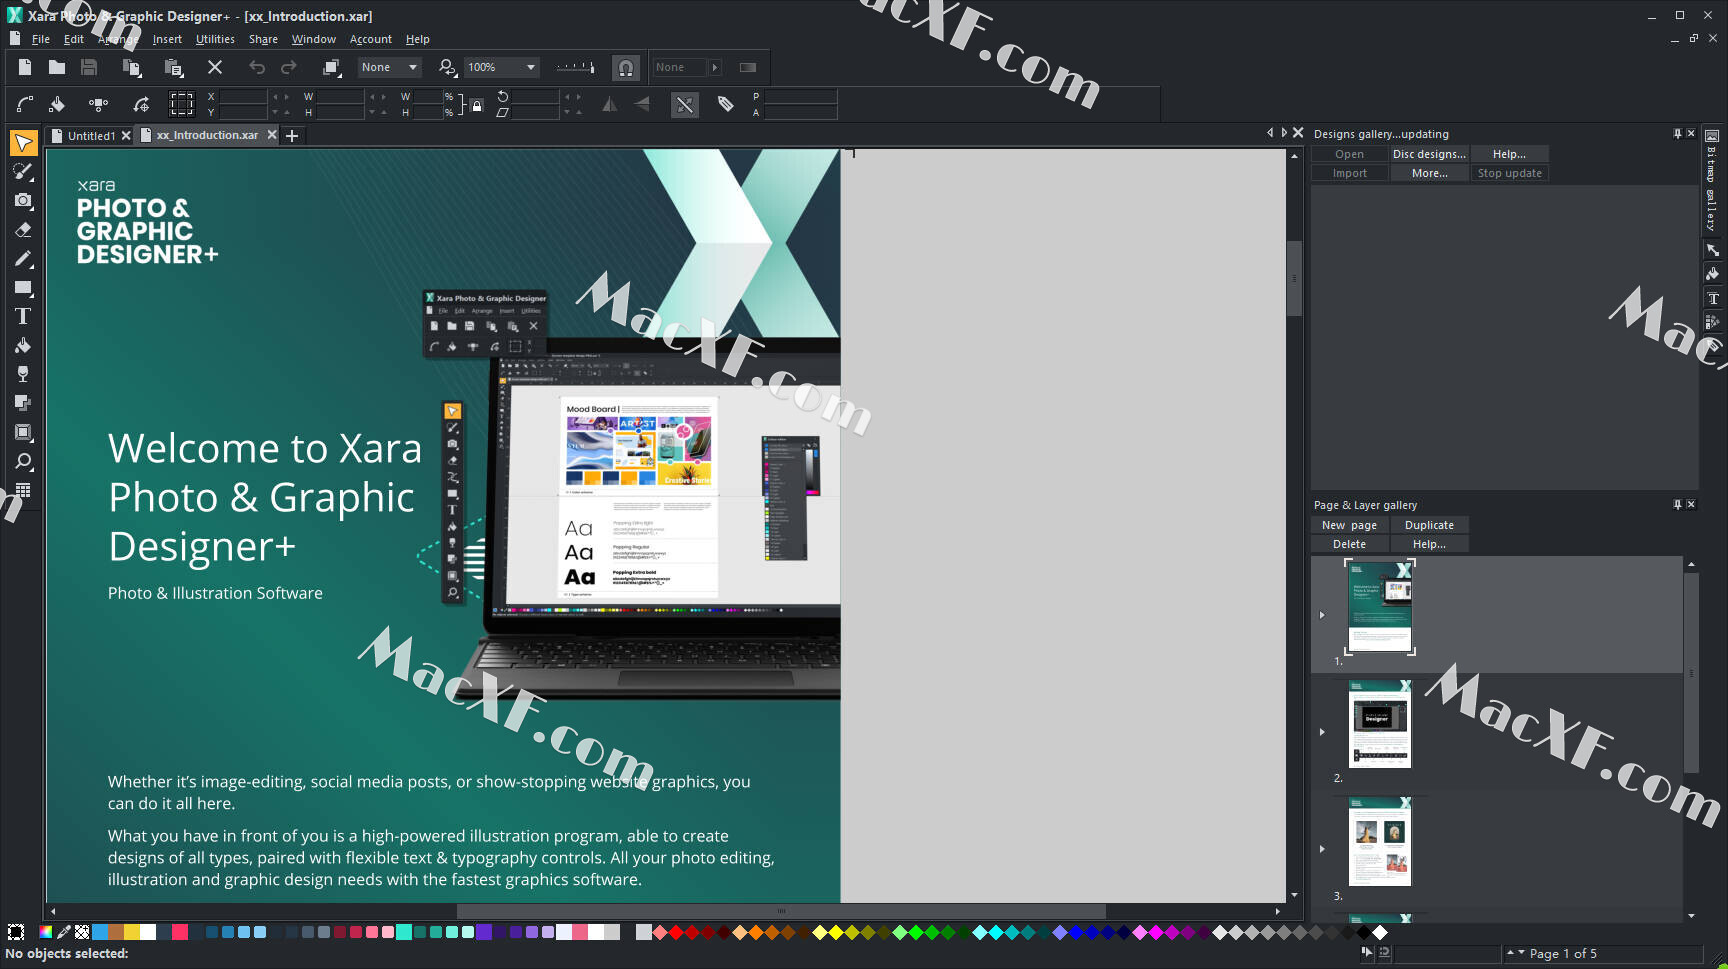Click the flip vertical triangle icon

pyautogui.click(x=642, y=104)
